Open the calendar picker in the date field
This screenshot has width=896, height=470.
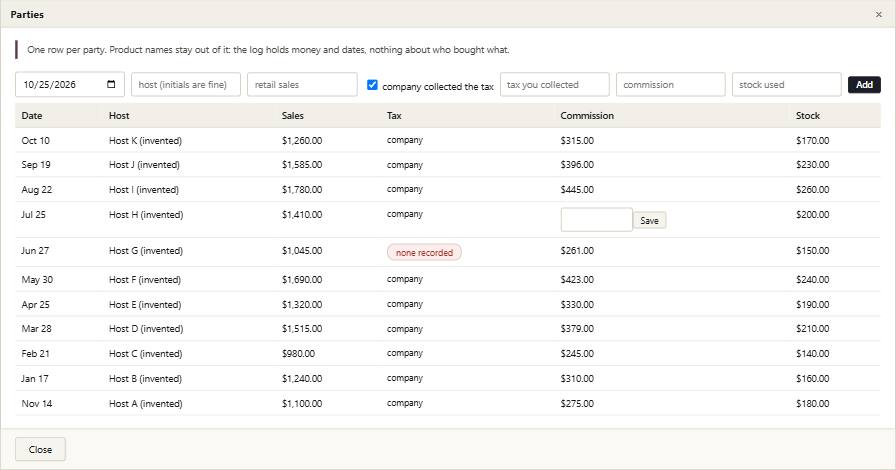(111, 85)
